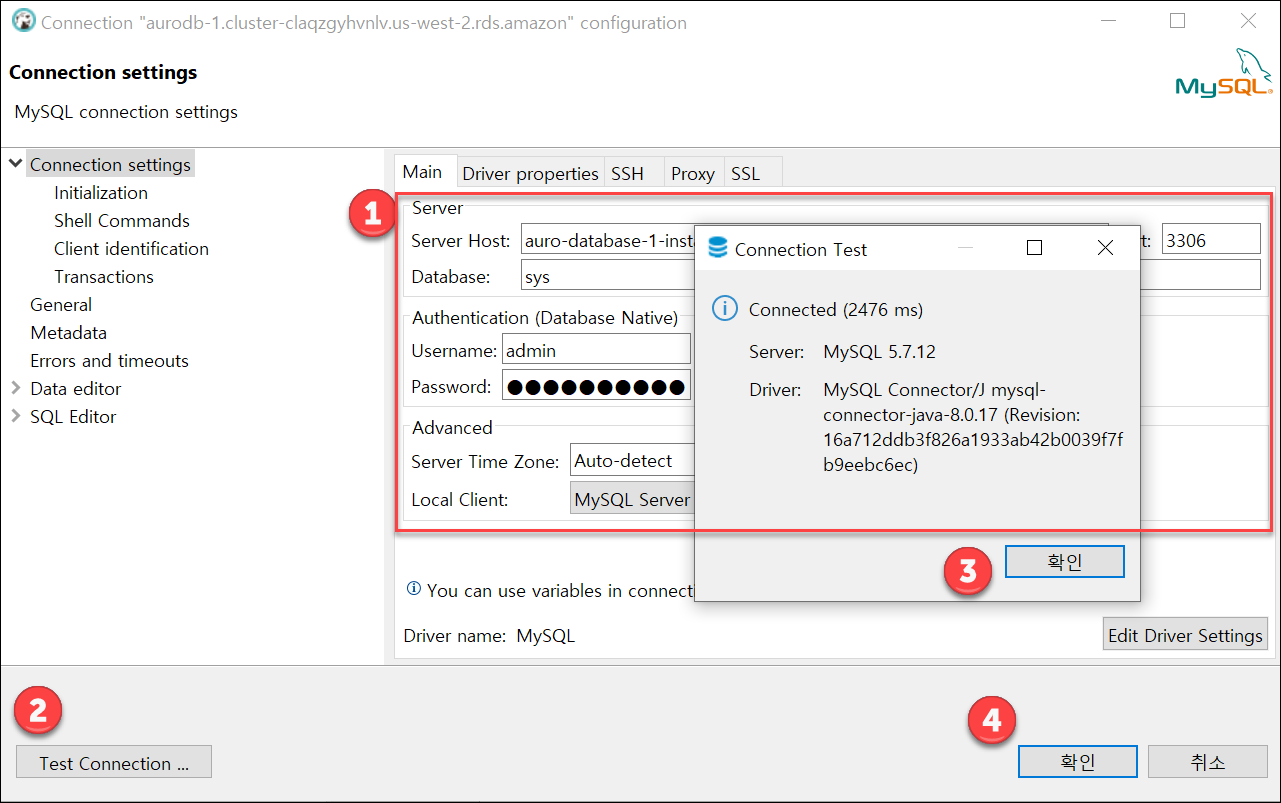Image resolution: width=1281 pixels, height=803 pixels.
Task: Select SQL Editor tree item label
Action: point(73,417)
